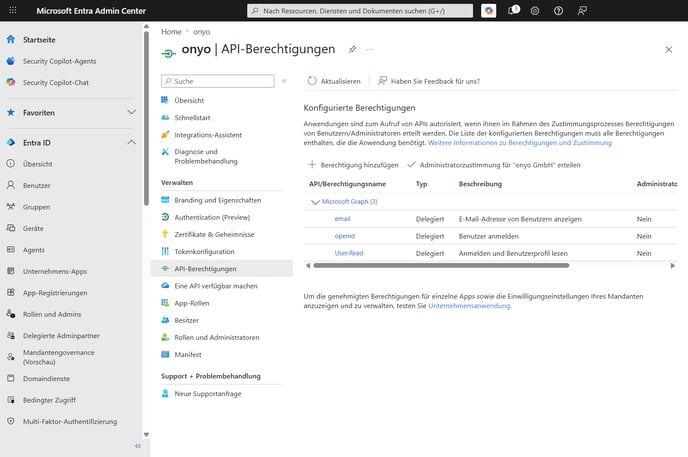Open Diagnose und Problembehandlung
This screenshot has height=457, width=688.
click(x=206, y=157)
